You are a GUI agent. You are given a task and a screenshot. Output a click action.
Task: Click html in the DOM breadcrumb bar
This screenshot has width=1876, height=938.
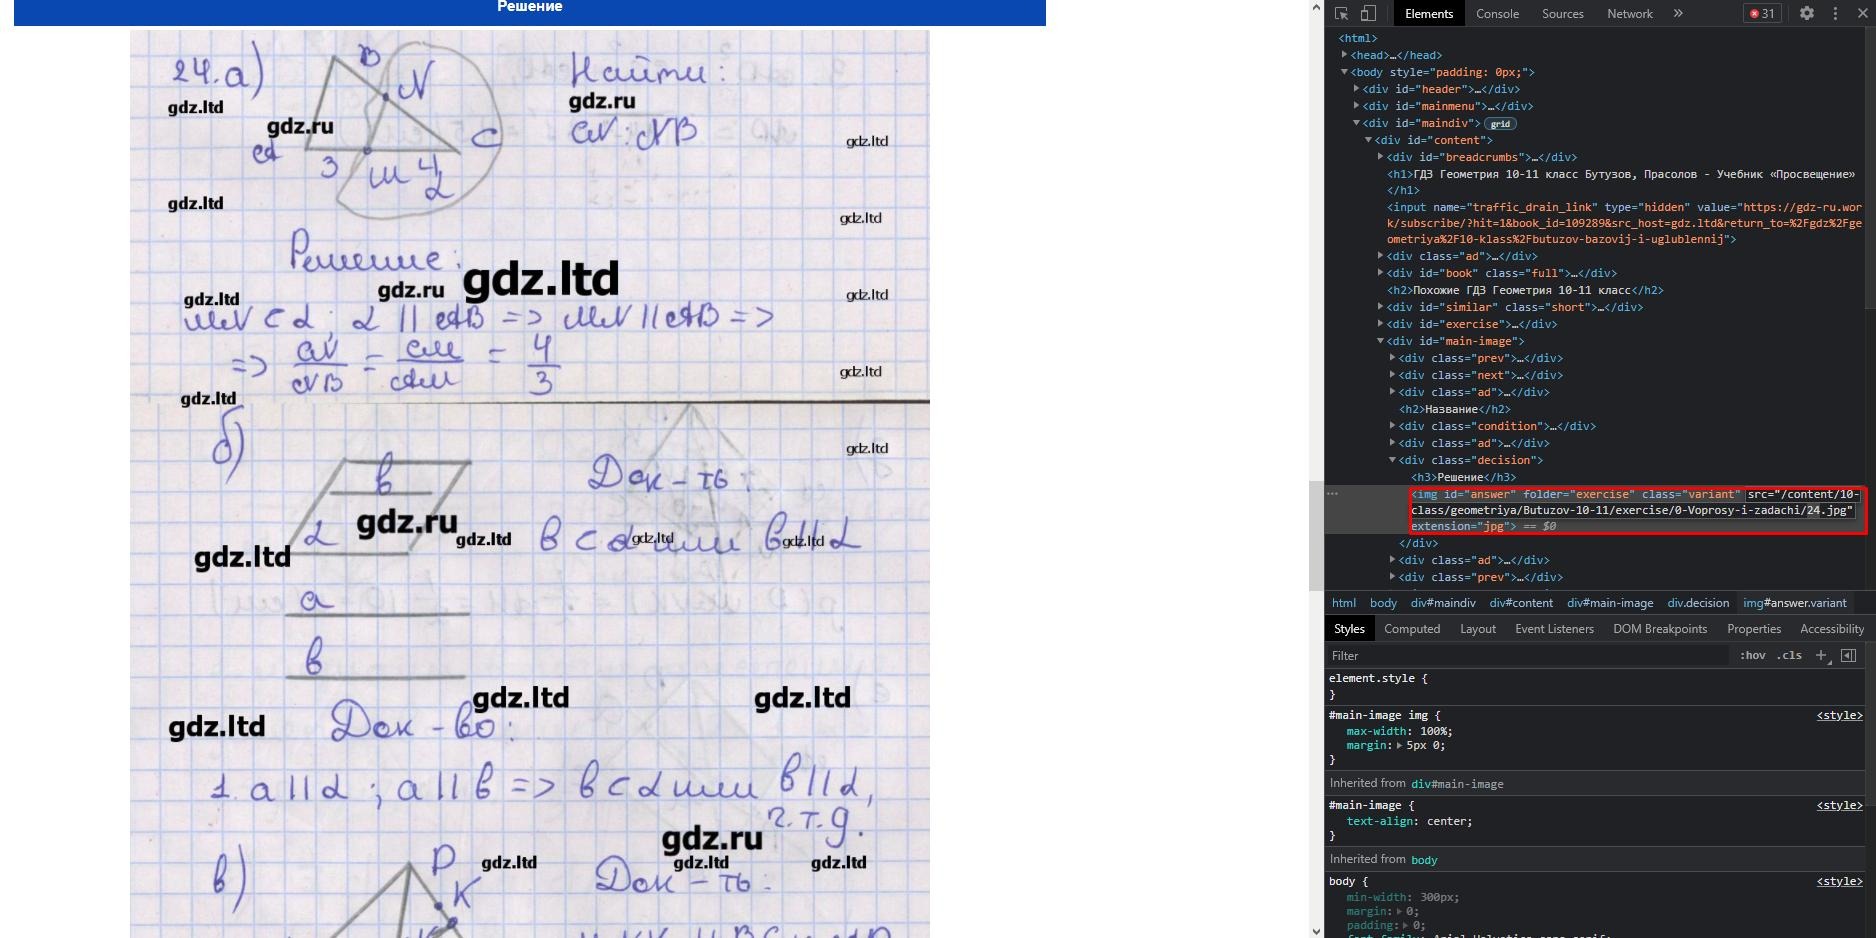tap(1344, 603)
